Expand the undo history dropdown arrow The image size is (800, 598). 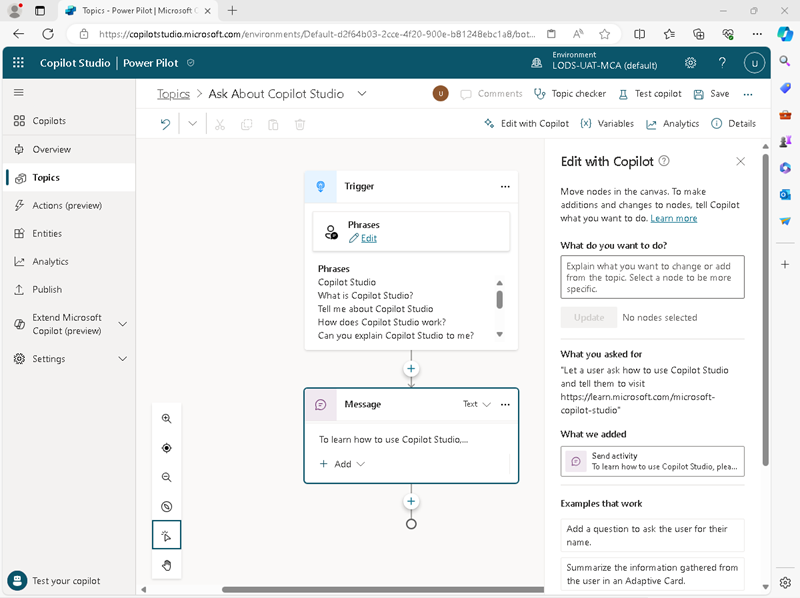coord(192,124)
